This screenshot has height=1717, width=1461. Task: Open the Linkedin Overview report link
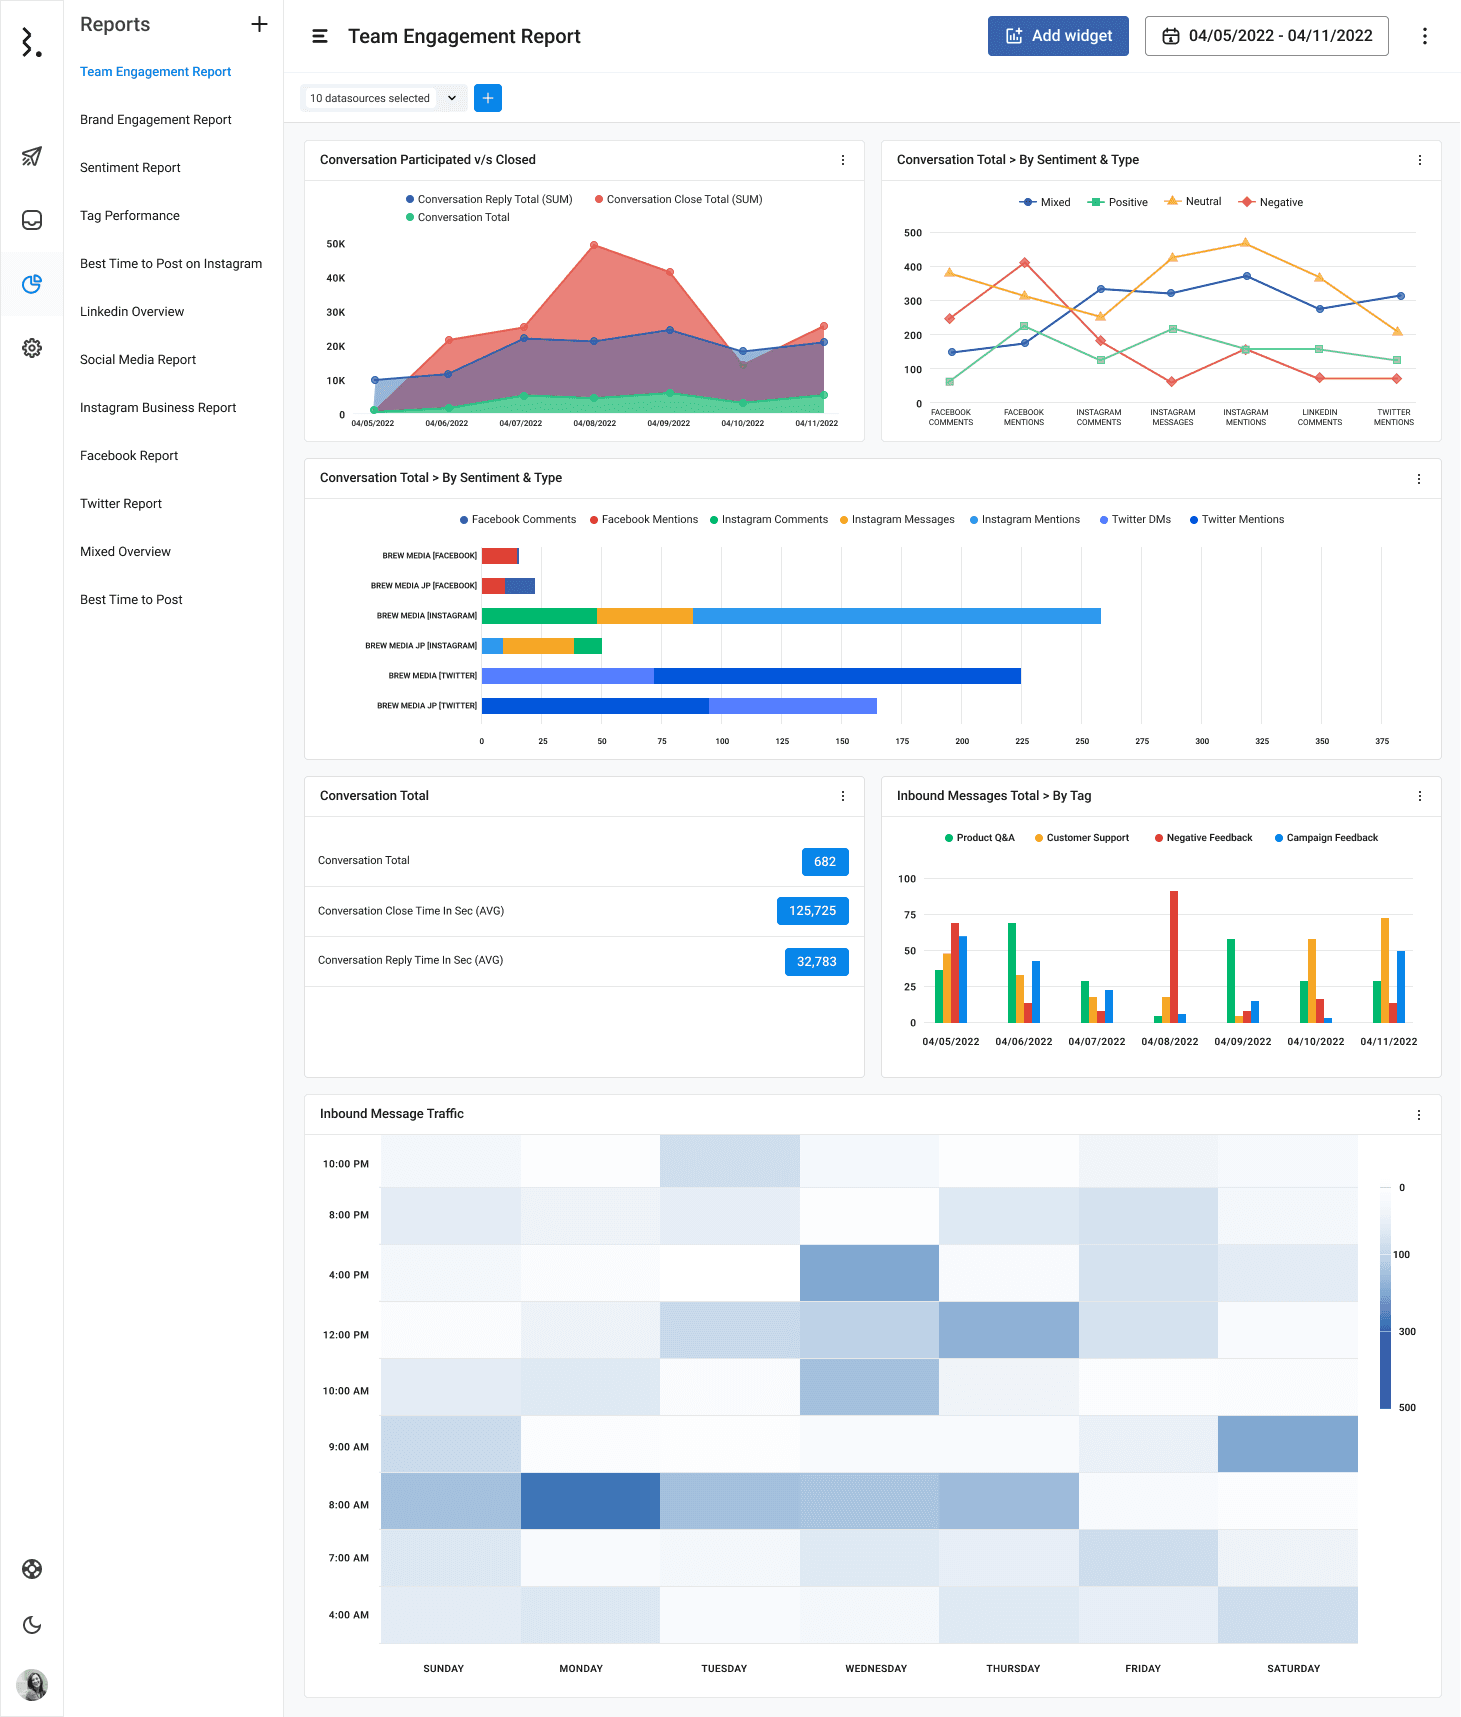[x=132, y=312]
